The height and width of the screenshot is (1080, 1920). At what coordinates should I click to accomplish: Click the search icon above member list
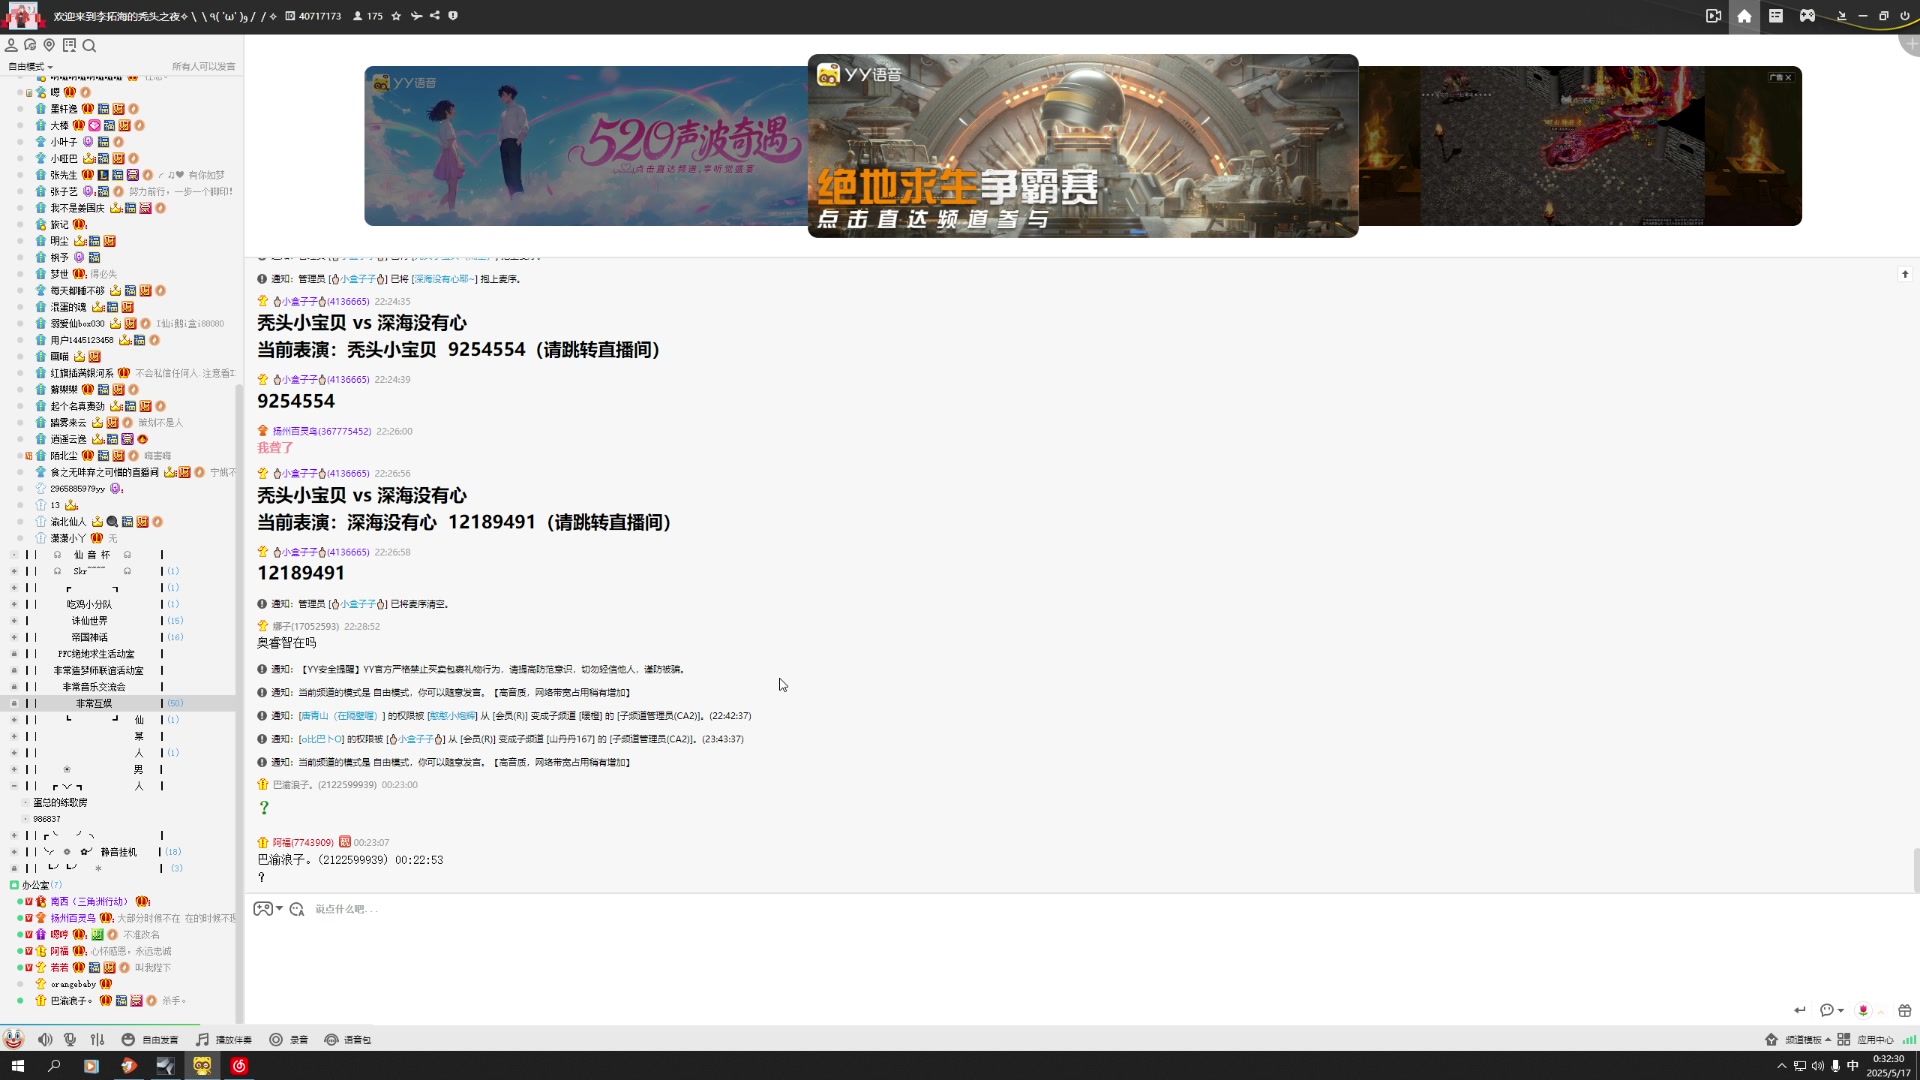(x=89, y=45)
